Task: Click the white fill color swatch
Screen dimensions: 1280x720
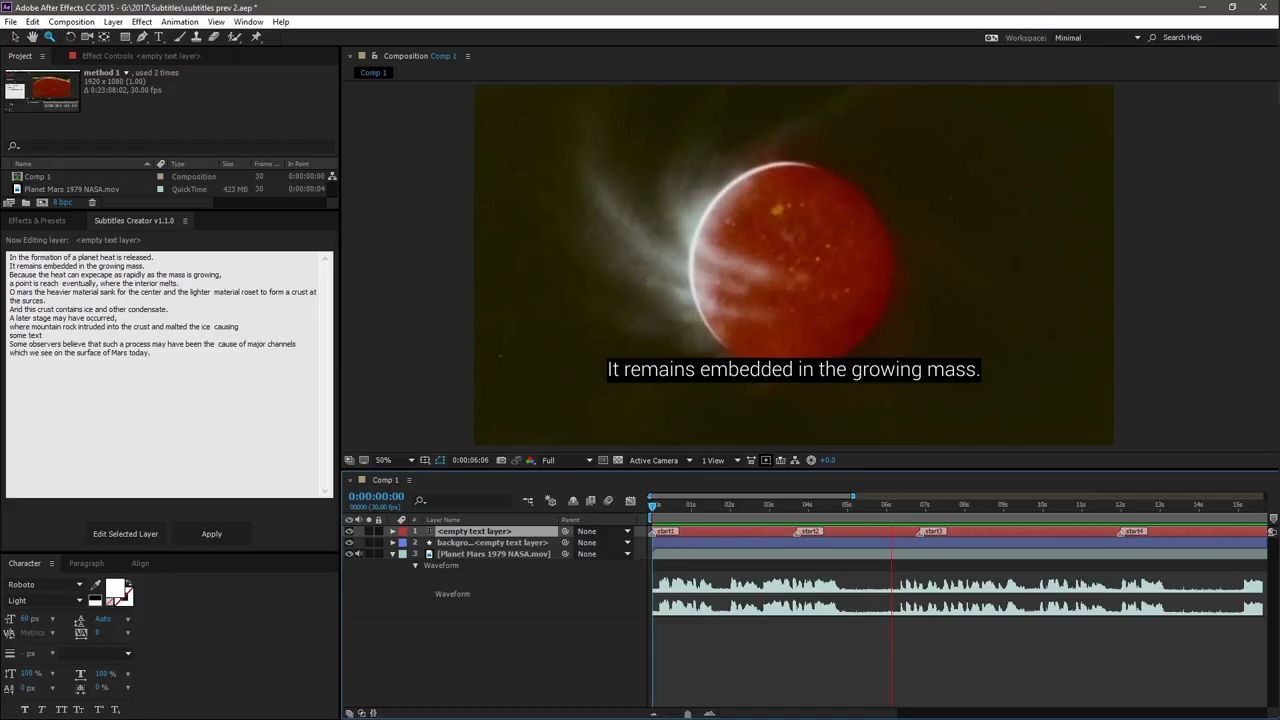Action: pos(116,586)
